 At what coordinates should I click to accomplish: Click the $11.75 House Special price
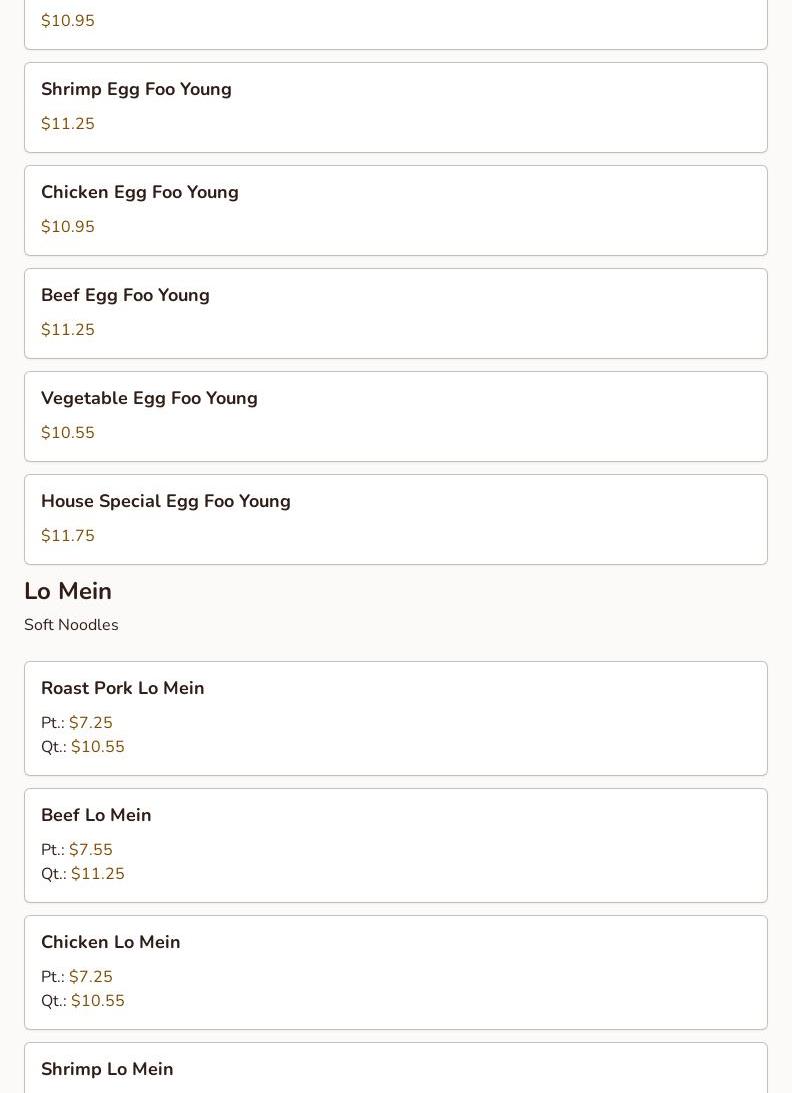[68, 536]
